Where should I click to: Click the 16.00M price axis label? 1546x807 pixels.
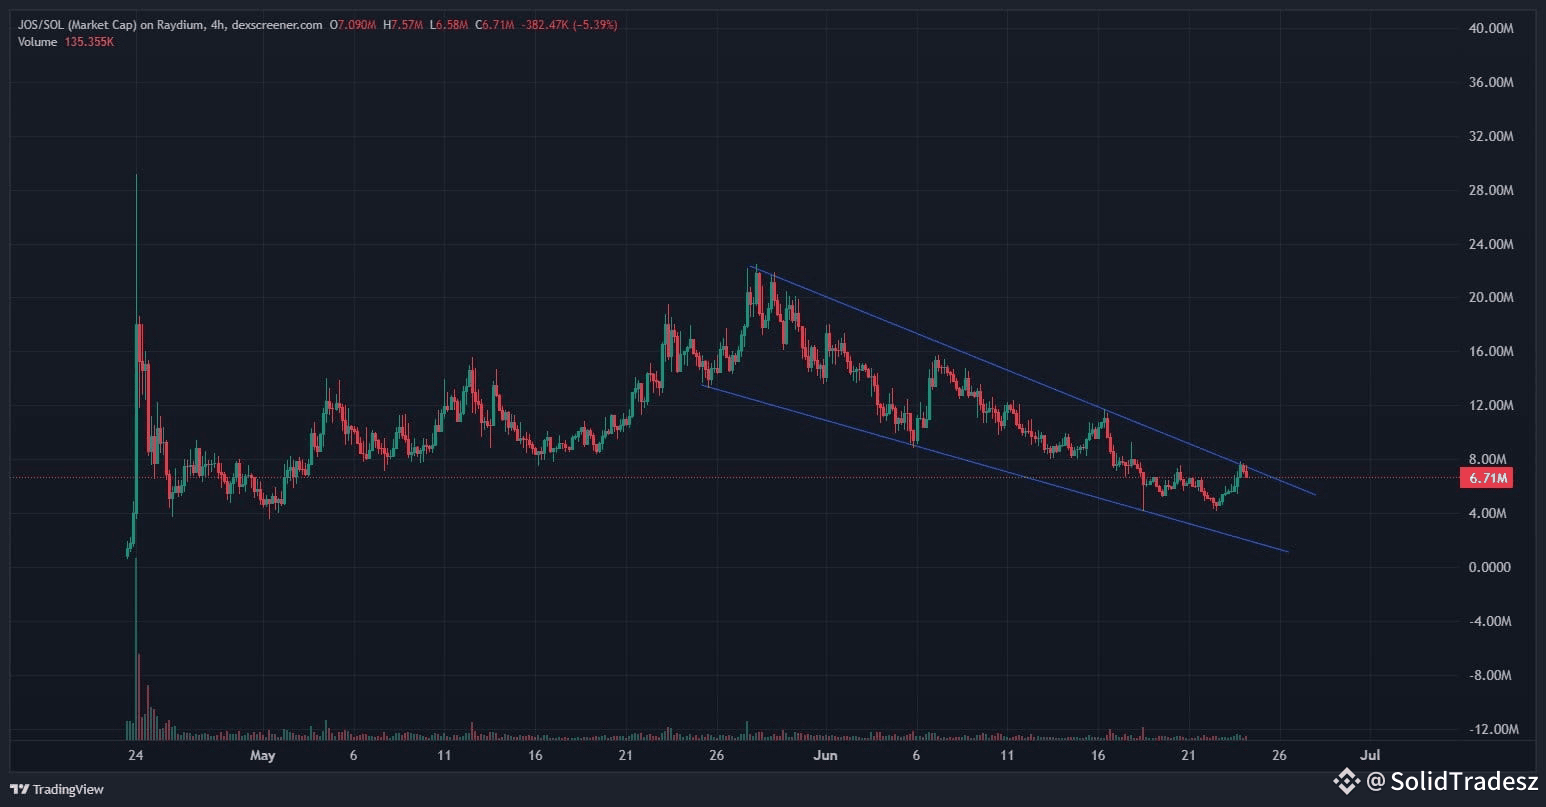point(1490,351)
